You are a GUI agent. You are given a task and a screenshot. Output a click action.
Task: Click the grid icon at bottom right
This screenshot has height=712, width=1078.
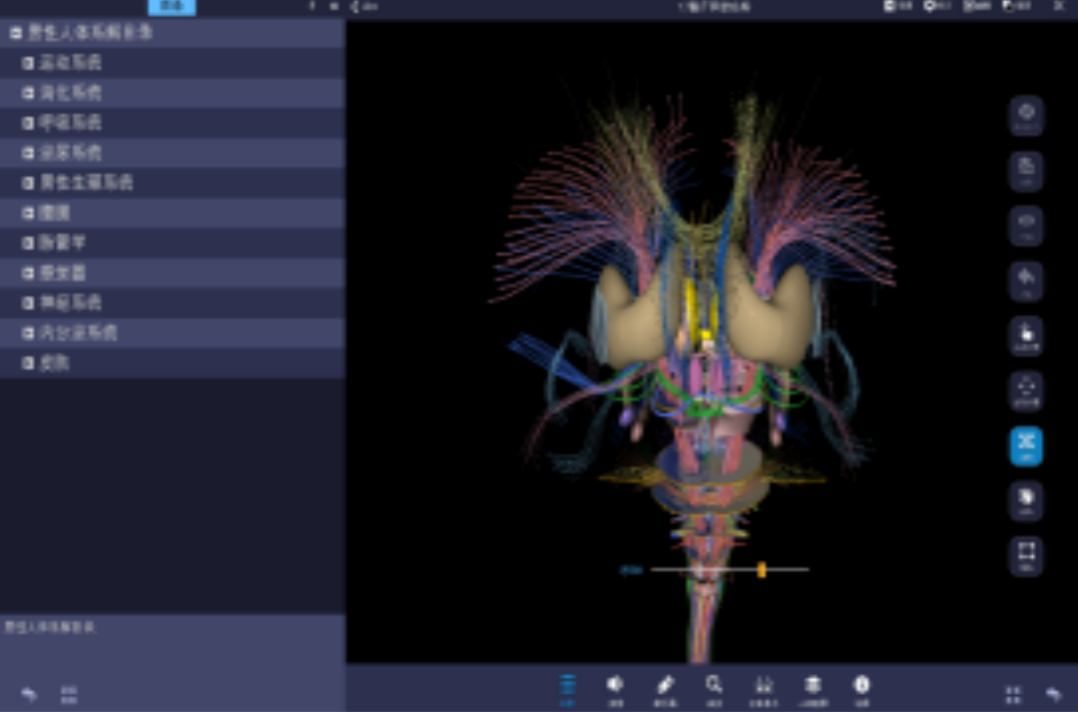pyautogui.click(x=1013, y=694)
